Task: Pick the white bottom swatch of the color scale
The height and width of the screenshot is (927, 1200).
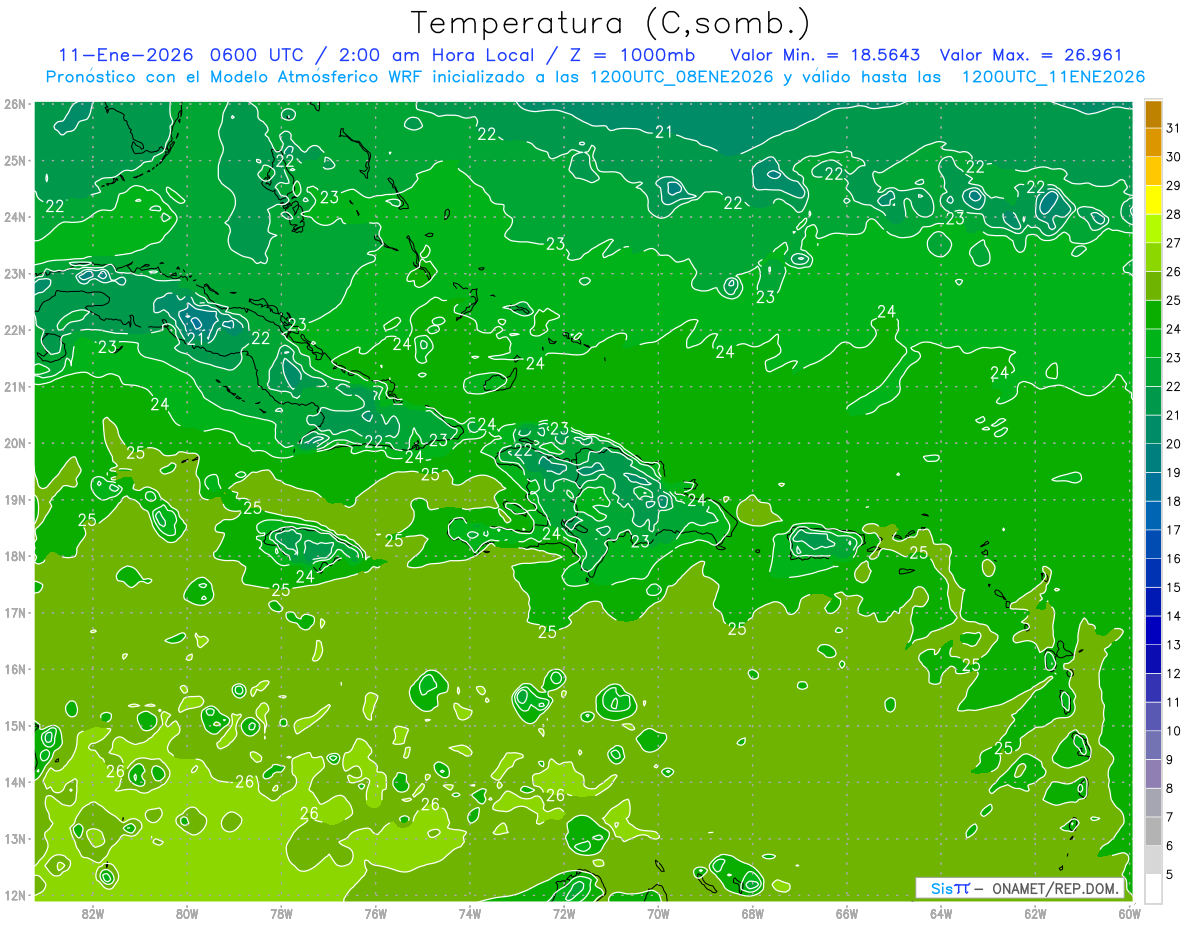Action: tap(1153, 887)
